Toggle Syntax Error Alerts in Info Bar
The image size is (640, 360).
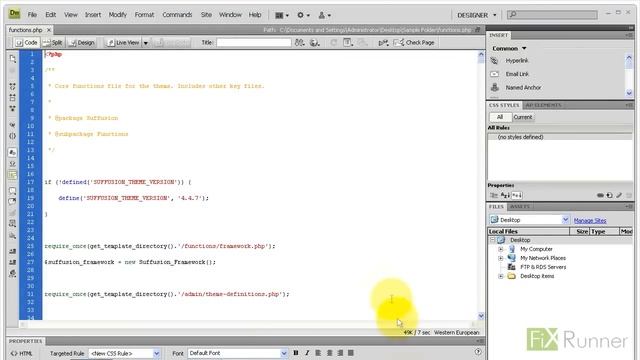12,175
